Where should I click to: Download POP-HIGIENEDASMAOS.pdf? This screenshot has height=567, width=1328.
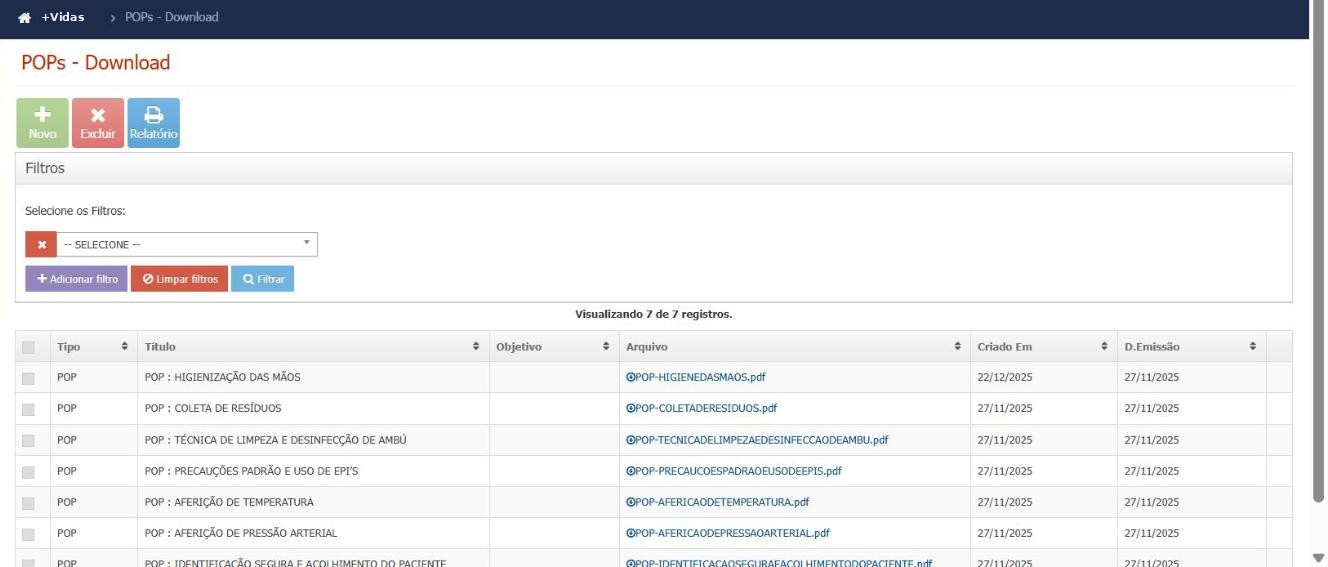696,378
